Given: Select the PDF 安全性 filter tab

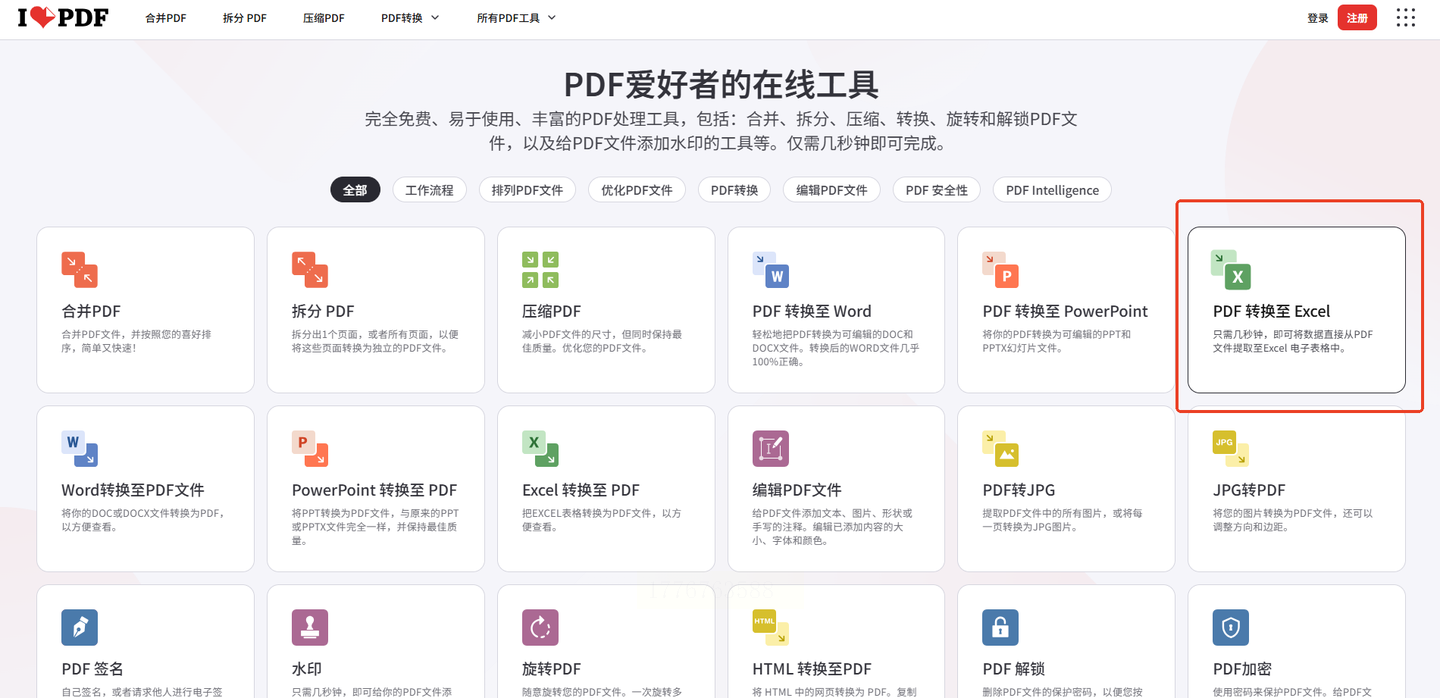Looking at the screenshot, I should (937, 190).
